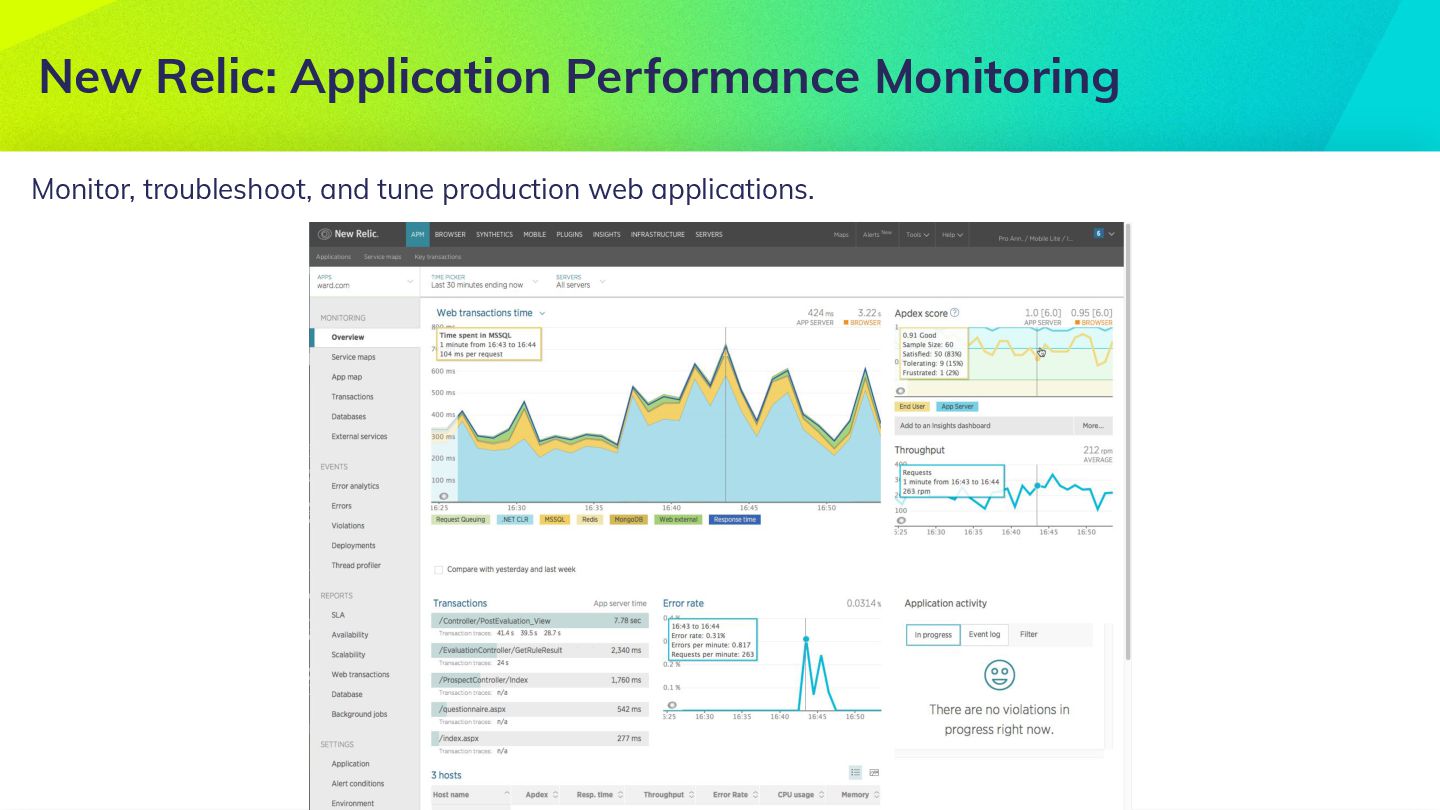Open the Help dropdown menu
This screenshot has width=1440, height=810.
click(x=952, y=235)
